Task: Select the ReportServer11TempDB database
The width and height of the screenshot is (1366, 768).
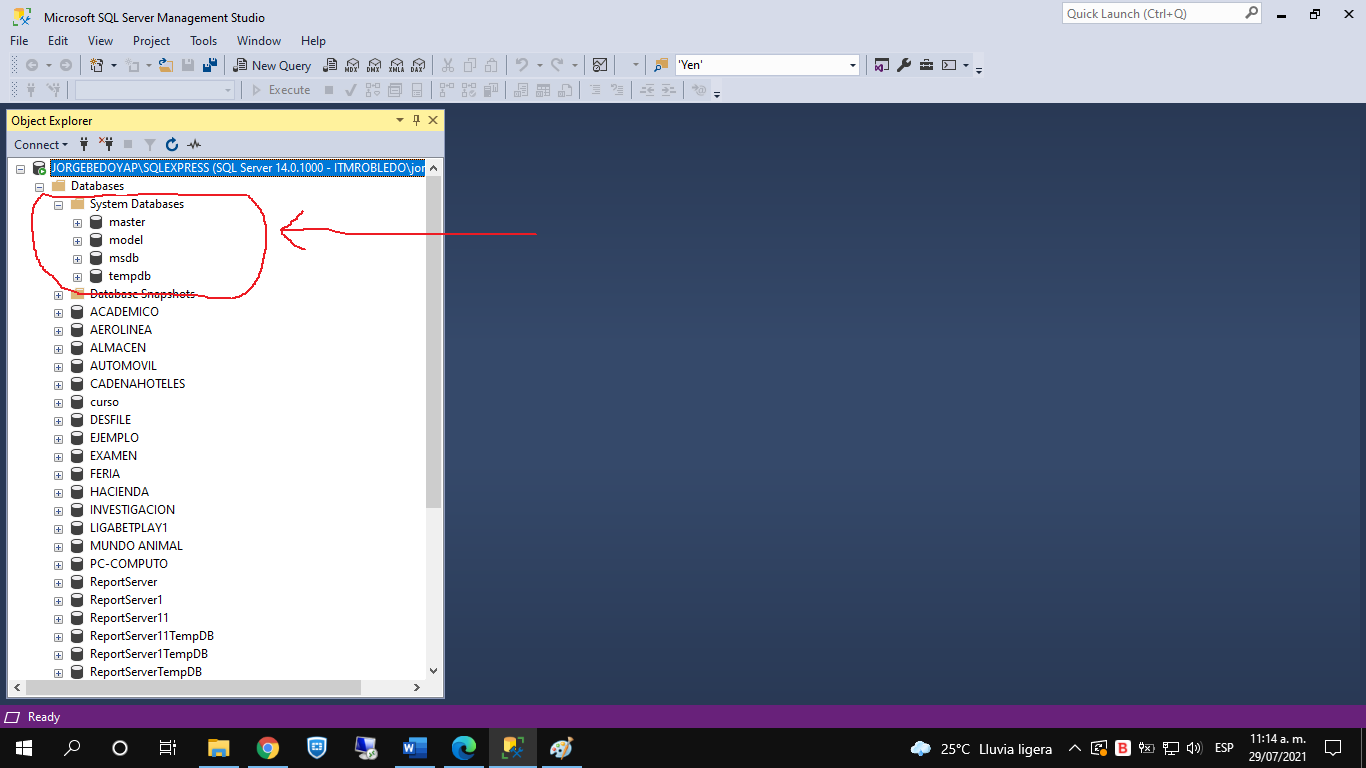Action: click(x=152, y=636)
